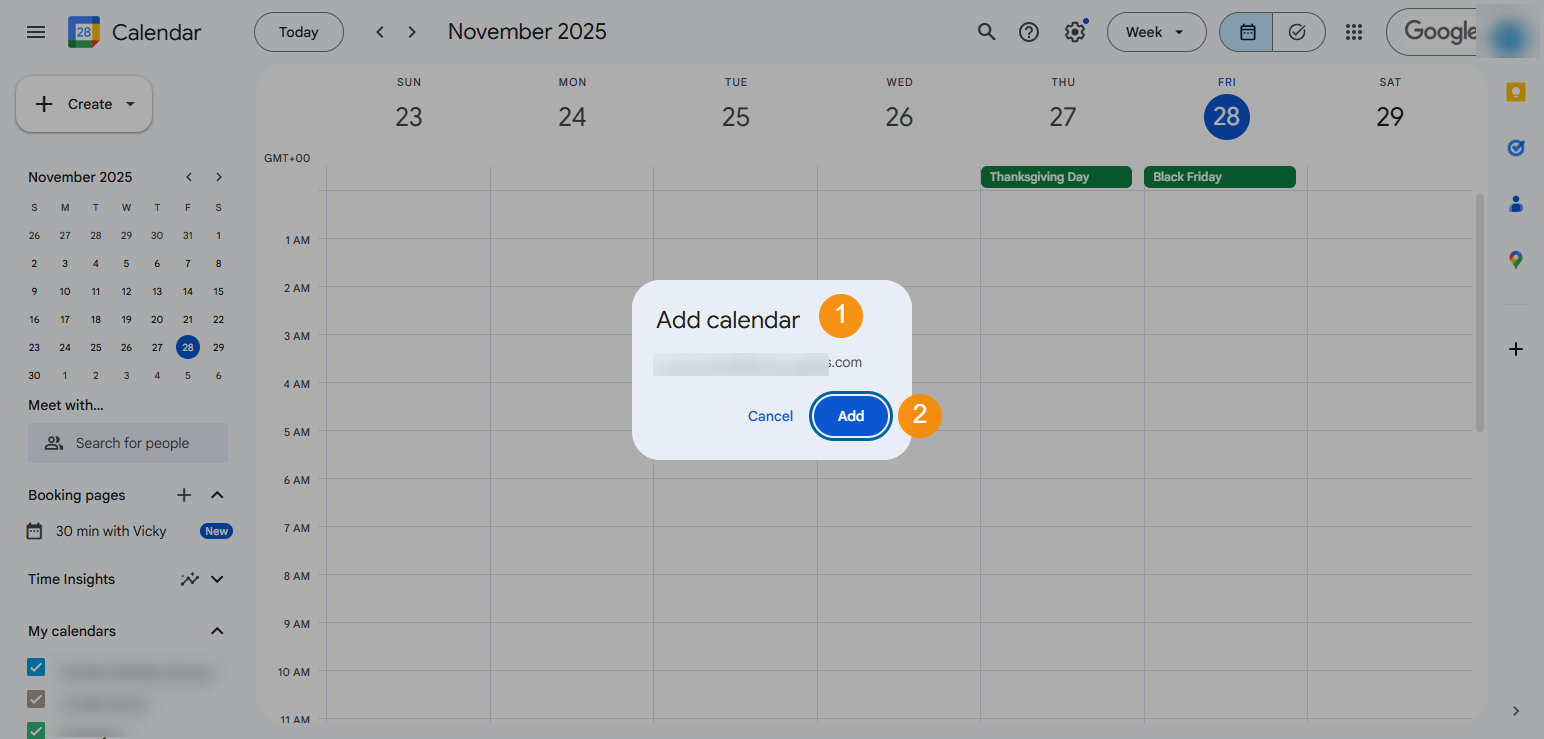Open the Google apps launcher grid
The image size is (1544, 739).
(x=1354, y=31)
